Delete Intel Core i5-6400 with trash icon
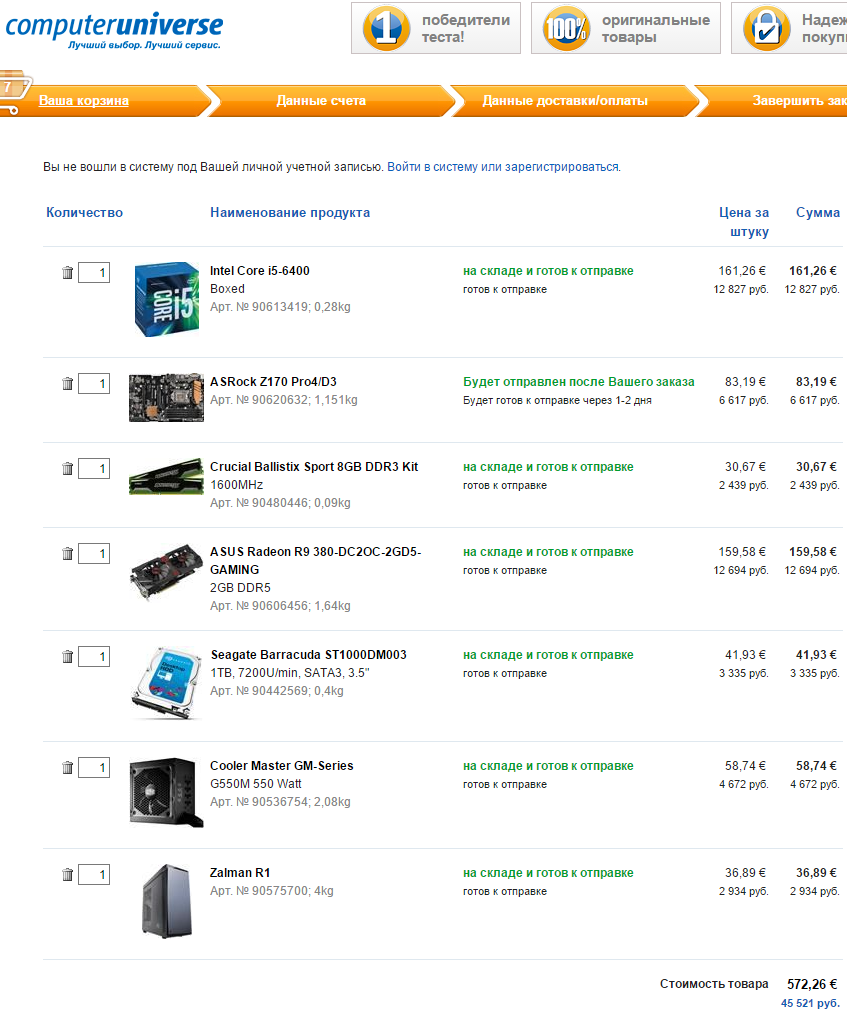Viewport: 847px width, 1017px height. pyautogui.click(x=67, y=272)
